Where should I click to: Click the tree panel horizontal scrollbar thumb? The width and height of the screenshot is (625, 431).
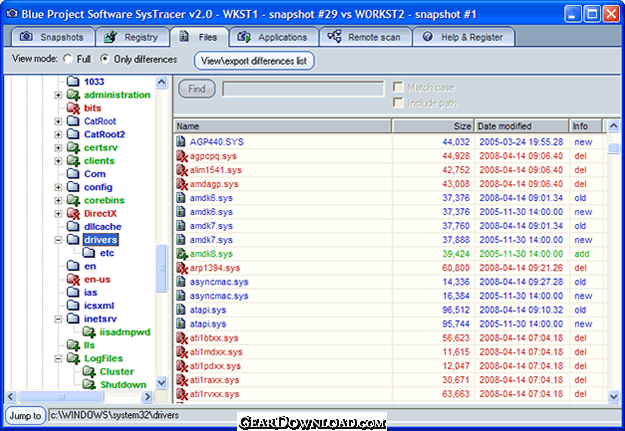61,396
